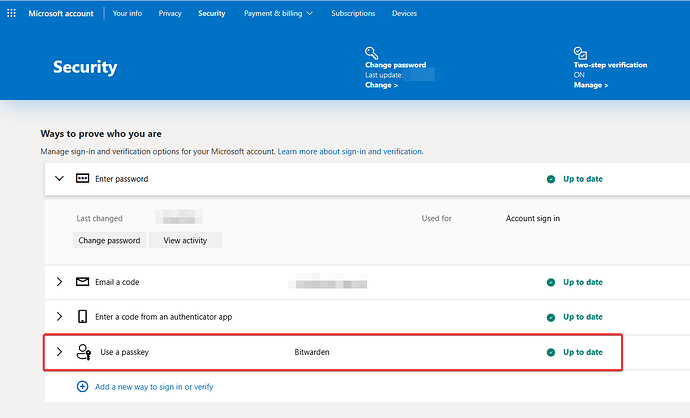Image resolution: width=690 pixels, height=418 pixels.
Task: Click the Manage > link for two-step verification
Action: [591, 85]
